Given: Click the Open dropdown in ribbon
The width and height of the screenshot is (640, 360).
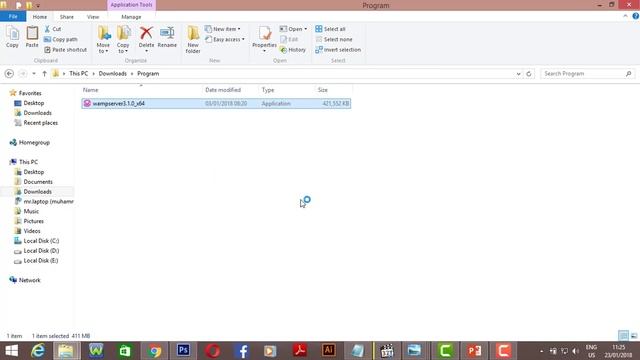Looking at the screenshot, I should coord(293,29).
